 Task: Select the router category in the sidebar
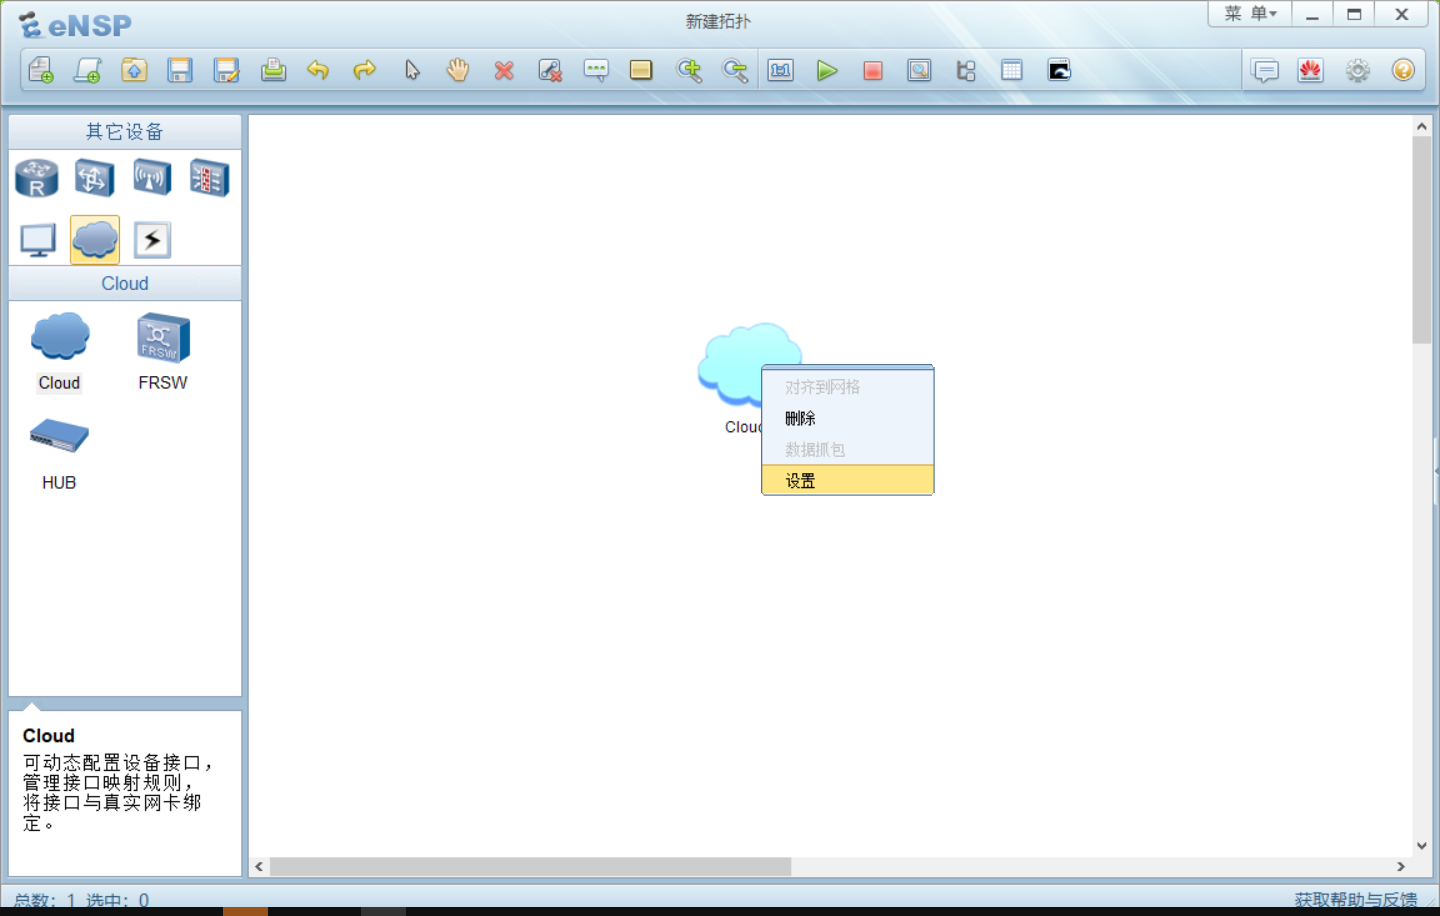[36, 177]
